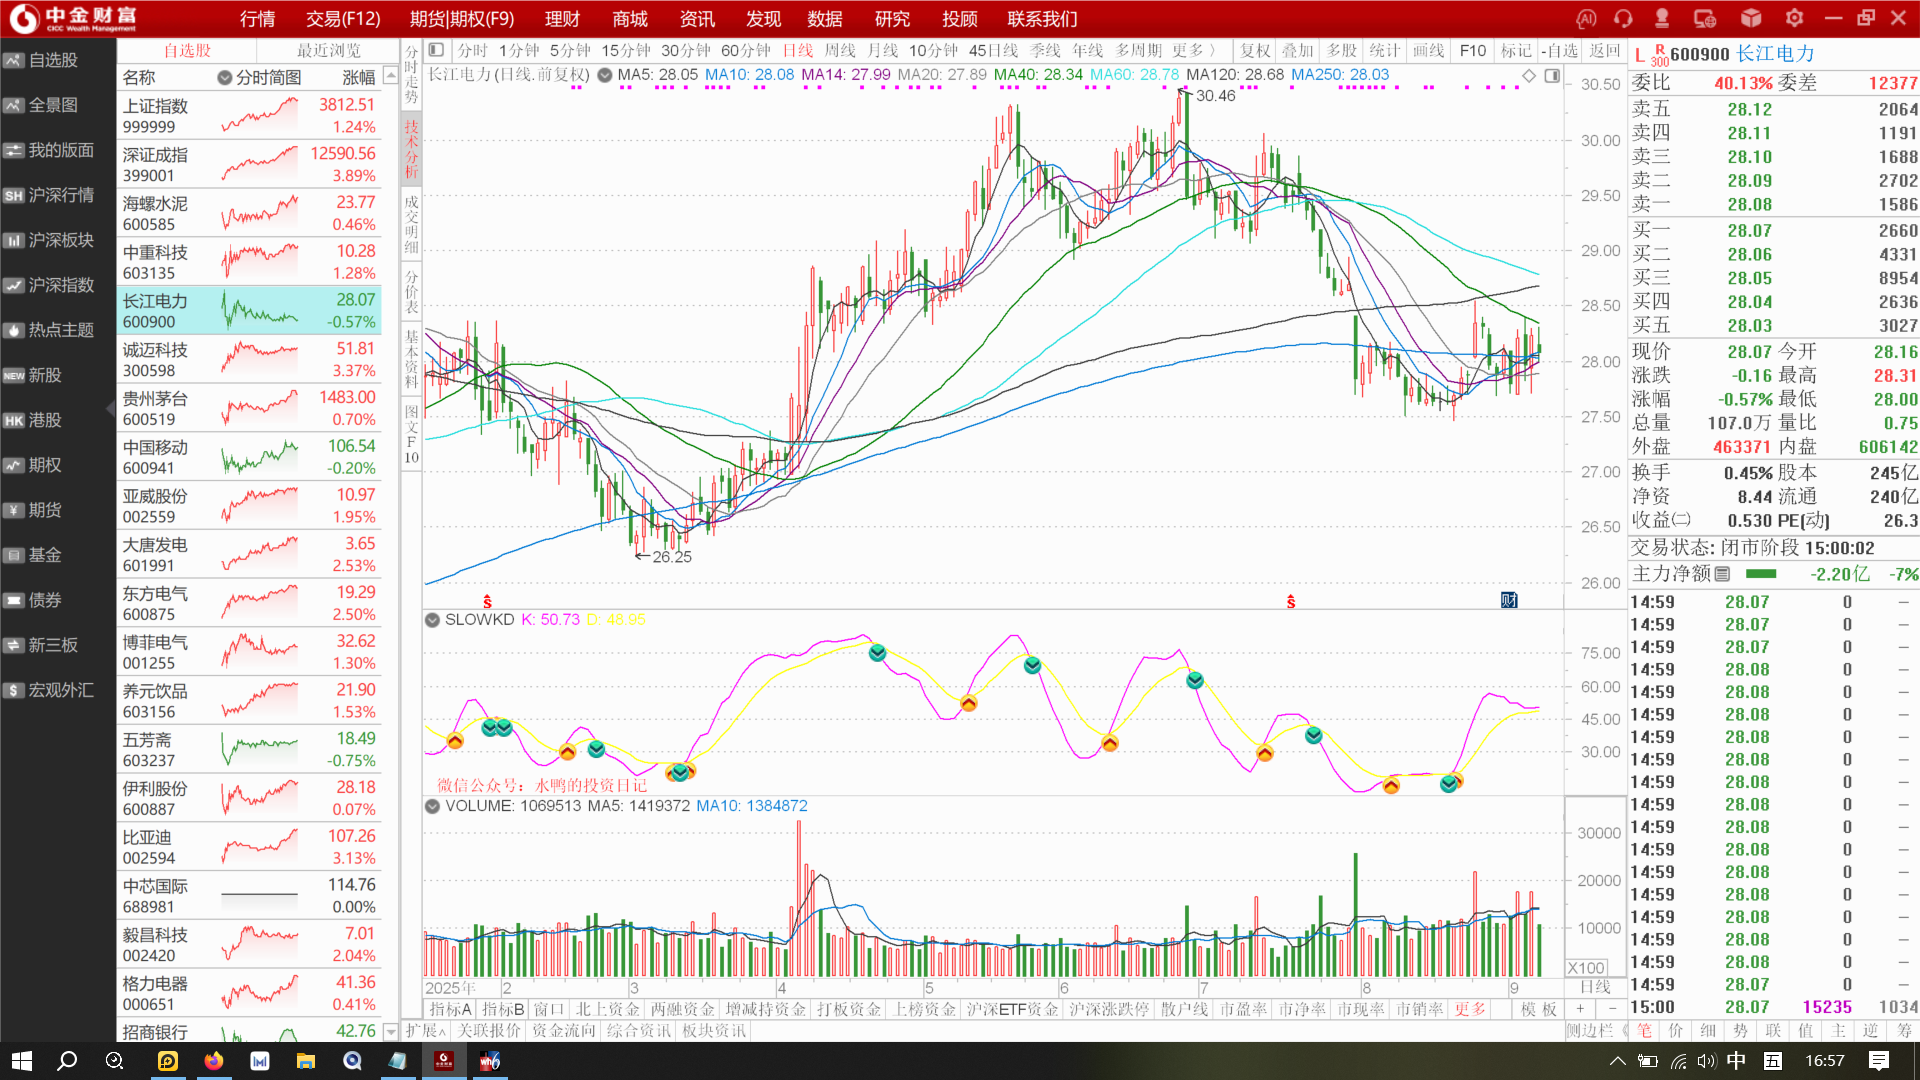
Task: Open 沪深板块 in the sidebar
Action: [x=58, y=240]
